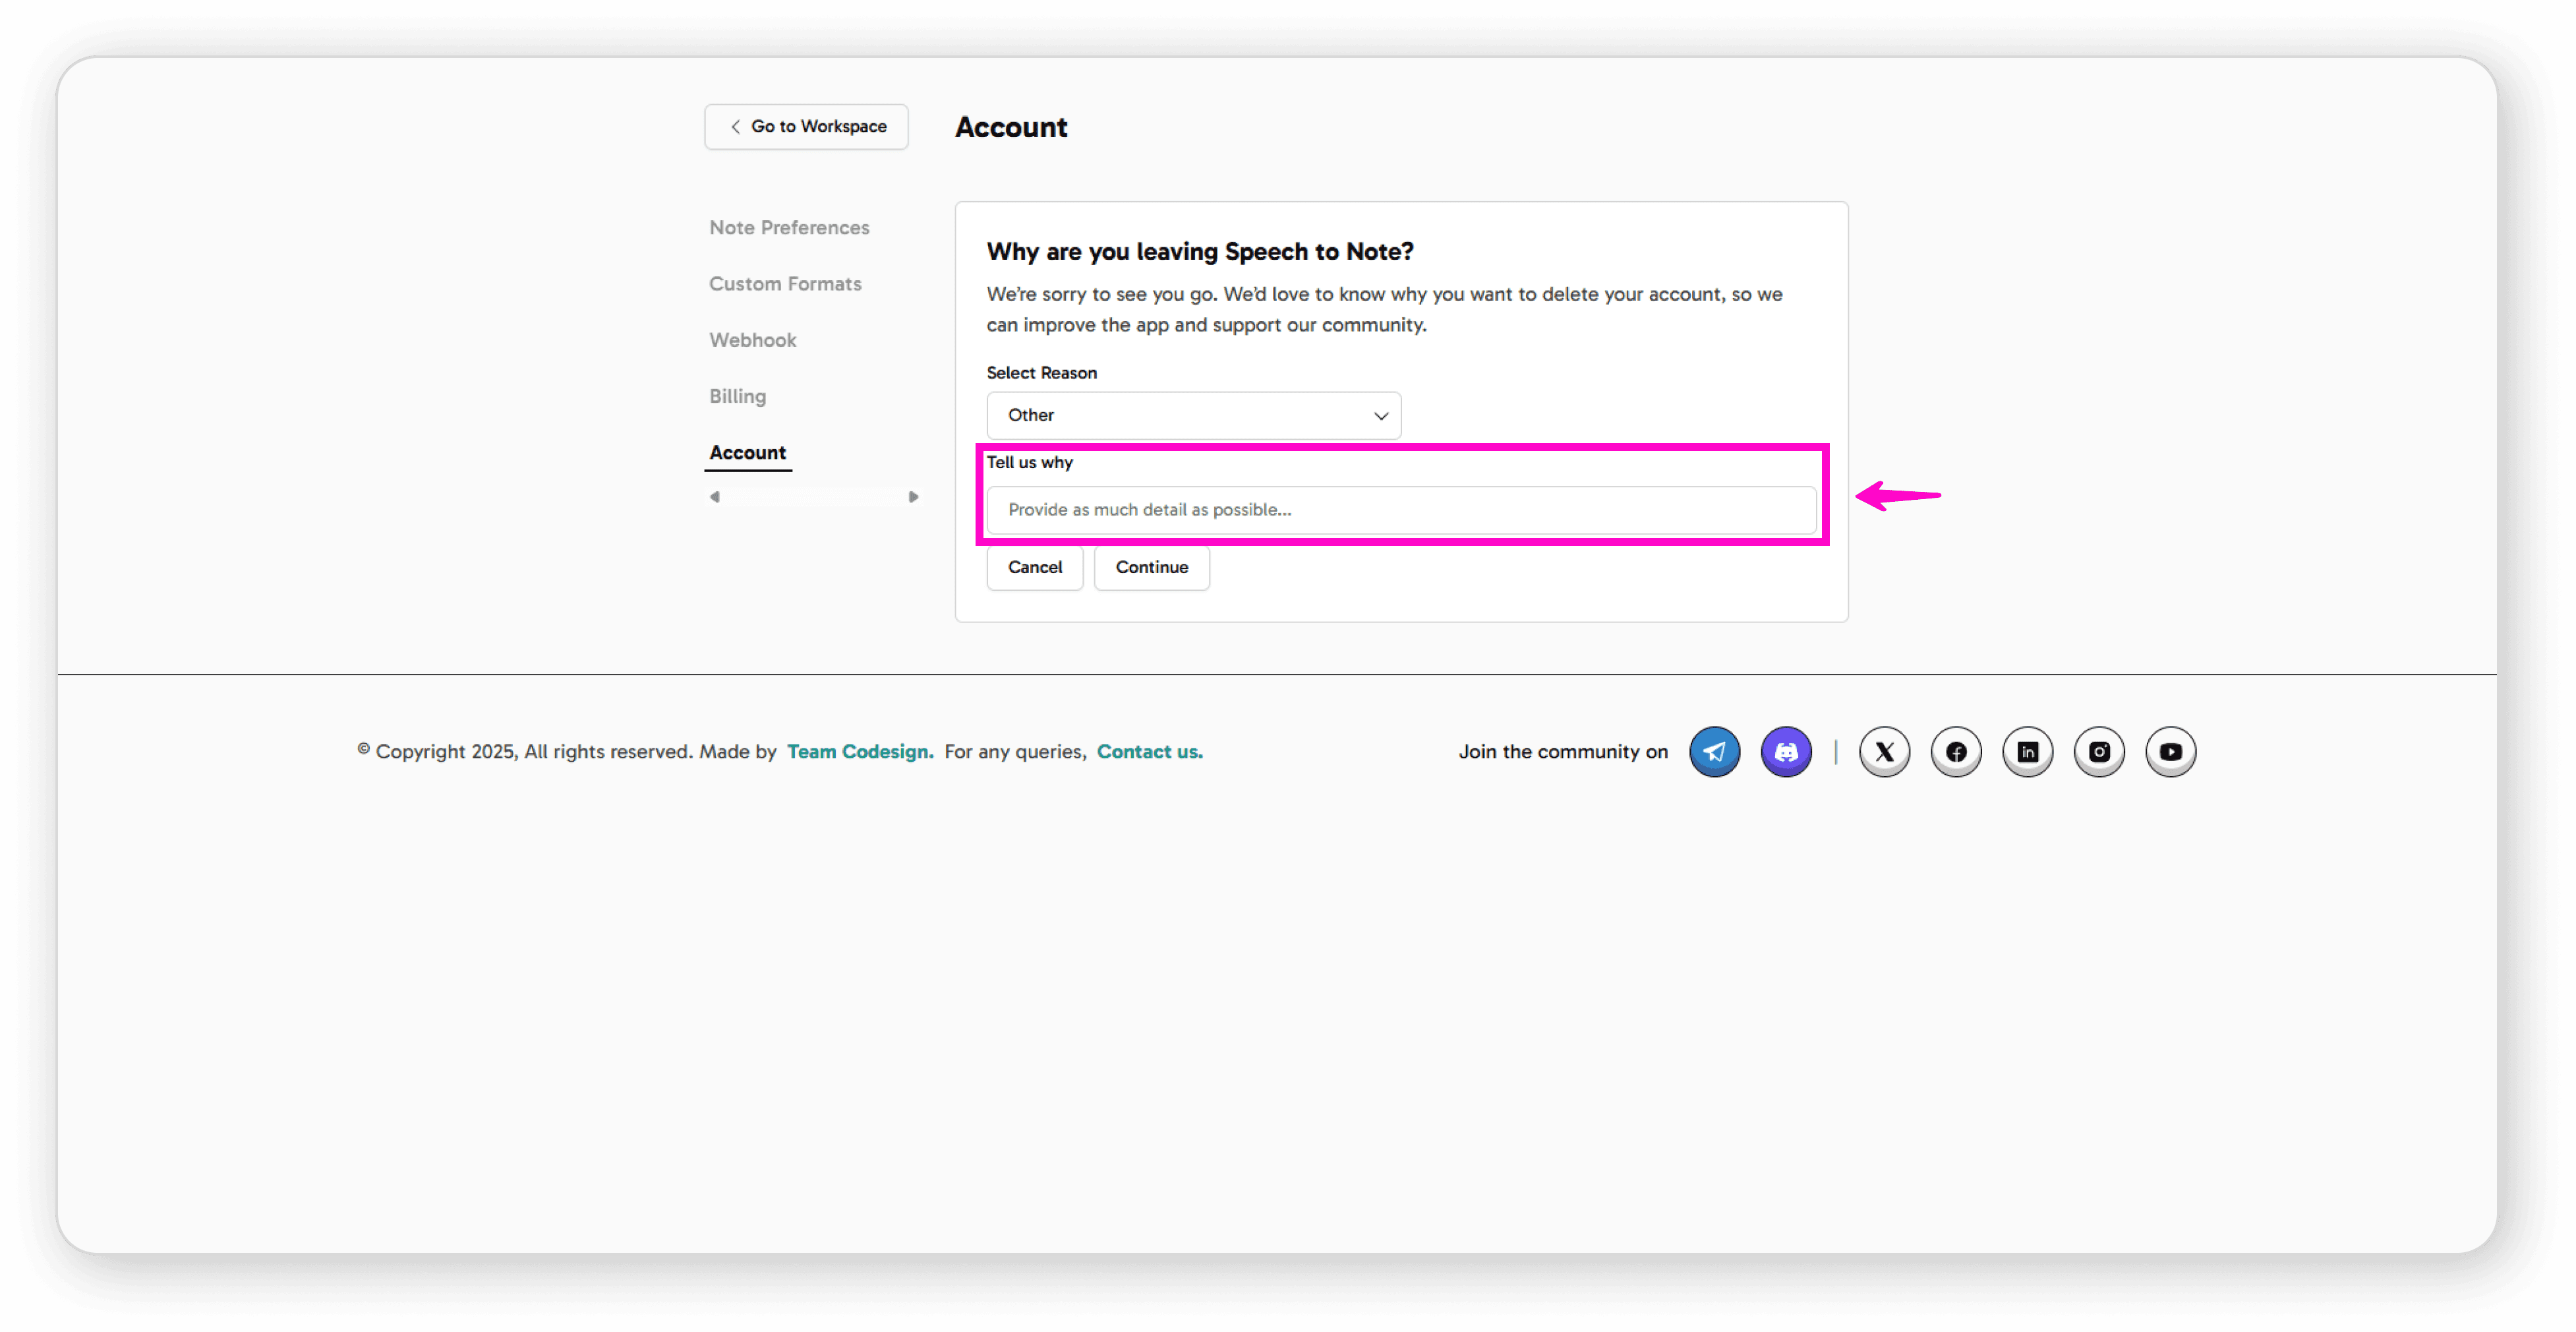Visit the X (Twitter) profile icon
The width and height of the screenshot is (2576, 1332).
pos(1884,752)
